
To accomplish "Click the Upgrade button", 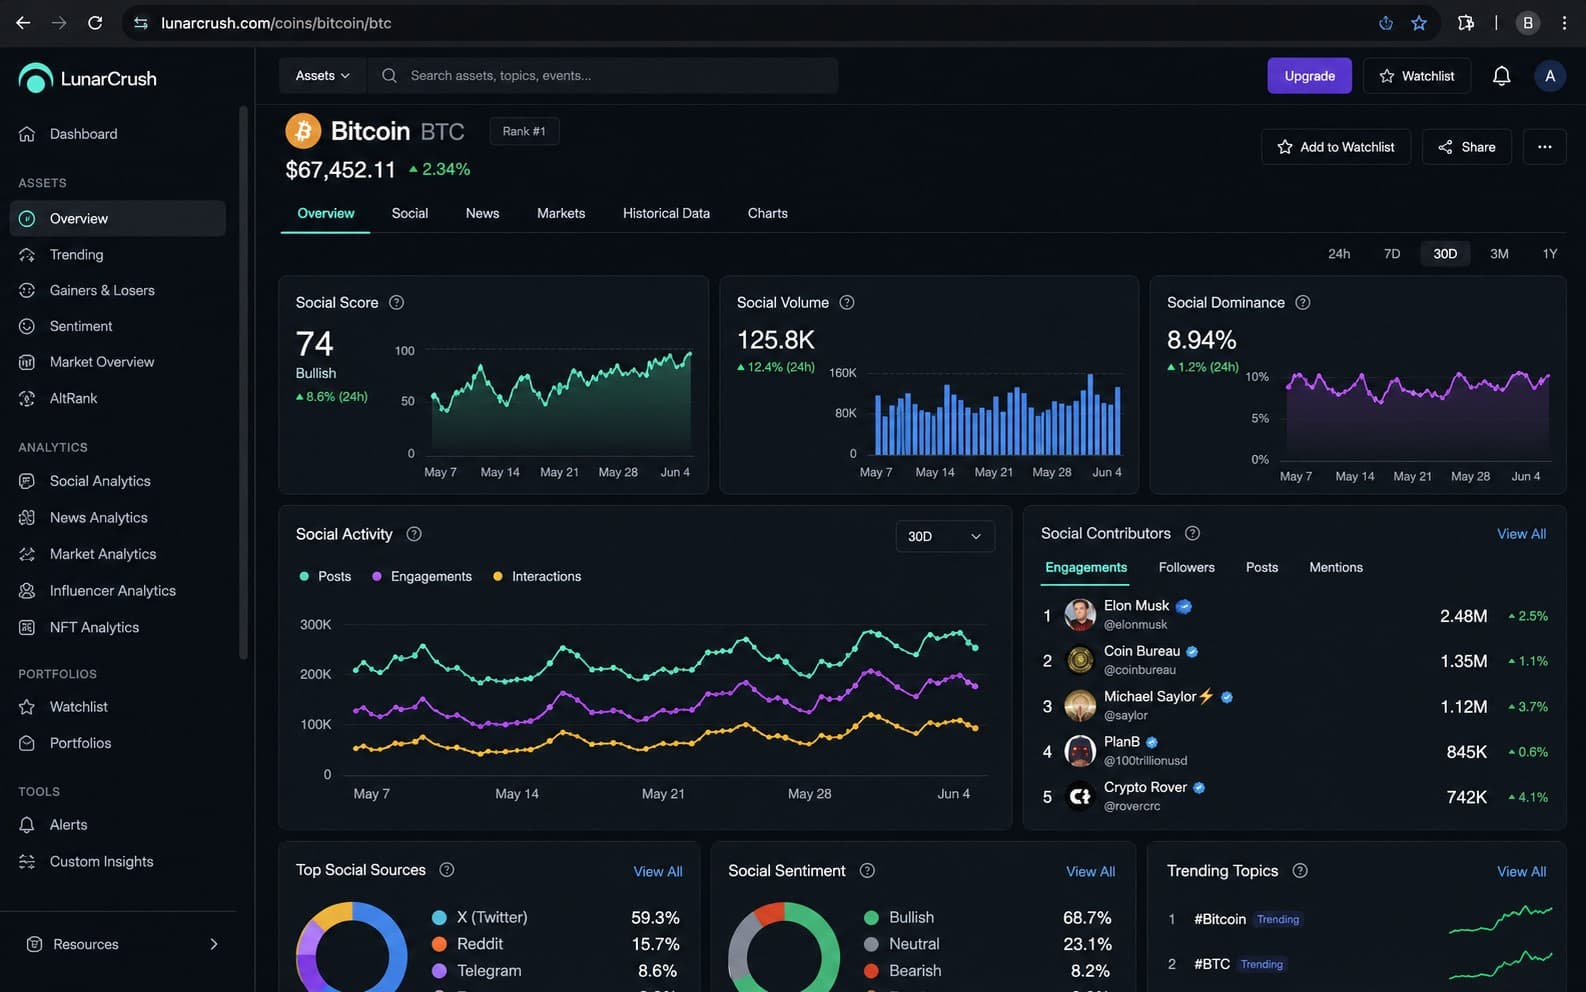I will pos(1310,76).
